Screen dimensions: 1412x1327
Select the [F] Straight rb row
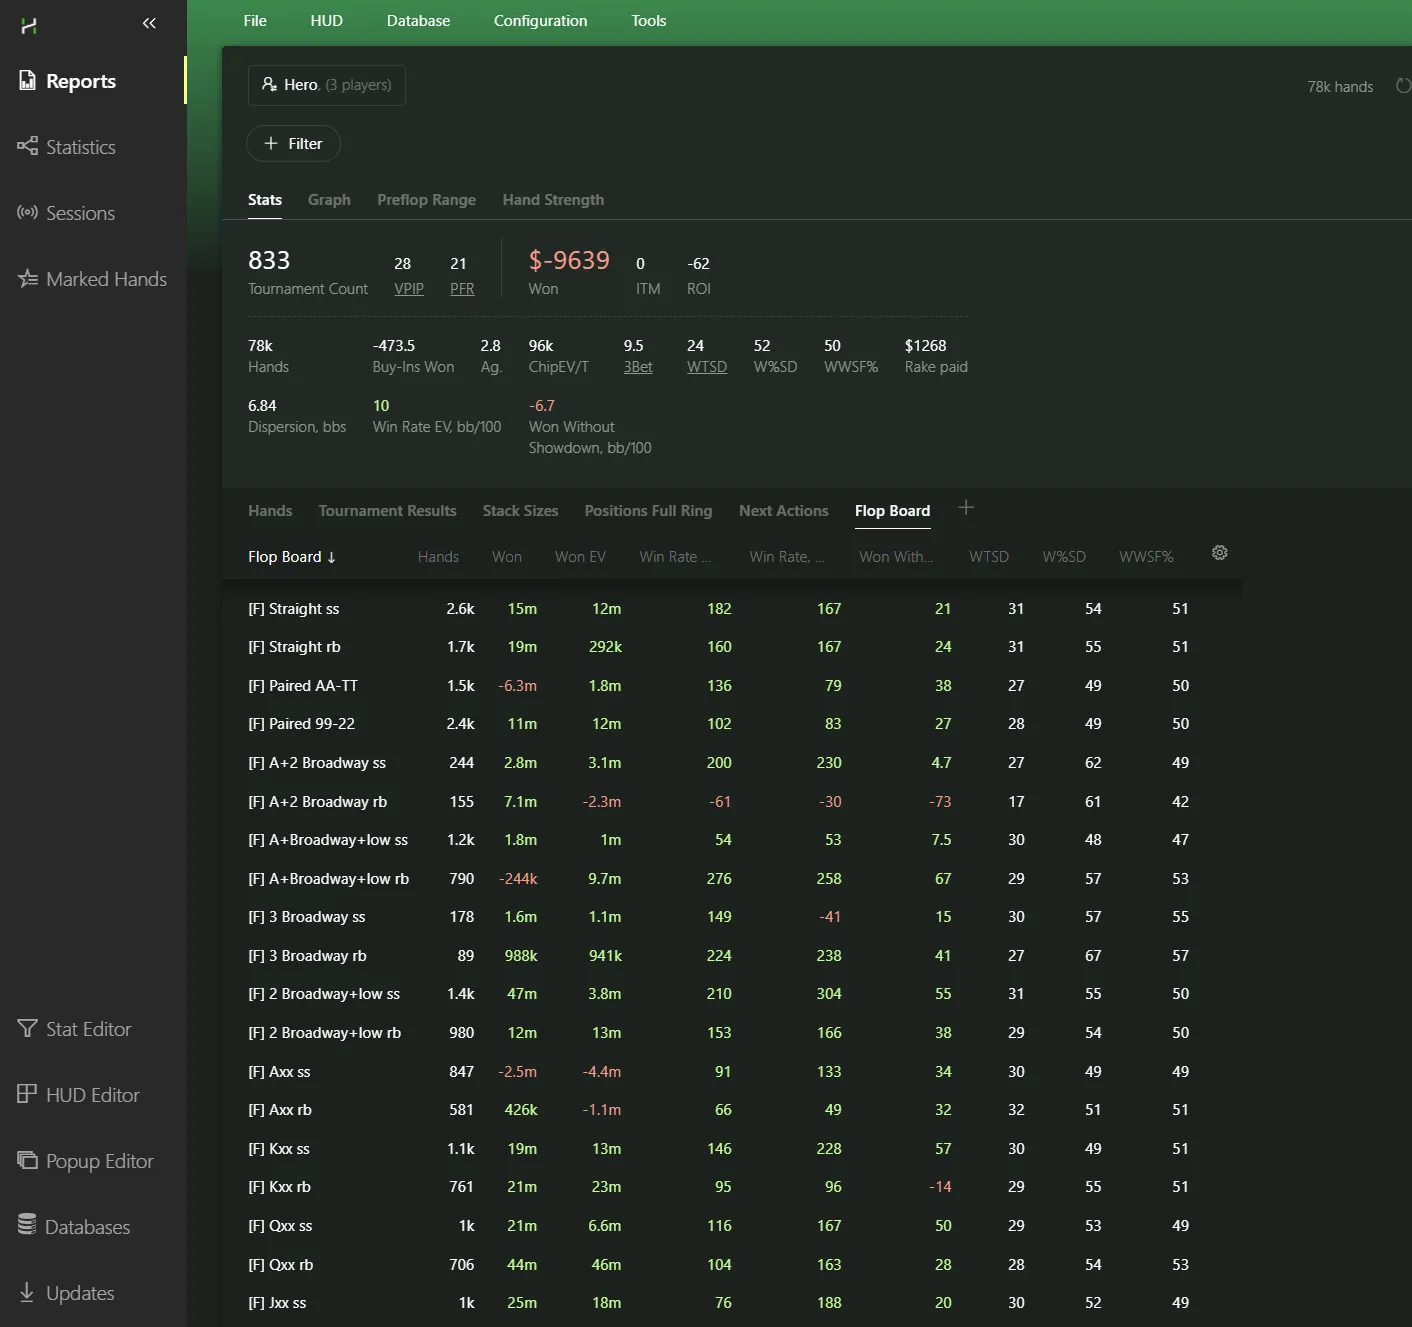(732, 647)
